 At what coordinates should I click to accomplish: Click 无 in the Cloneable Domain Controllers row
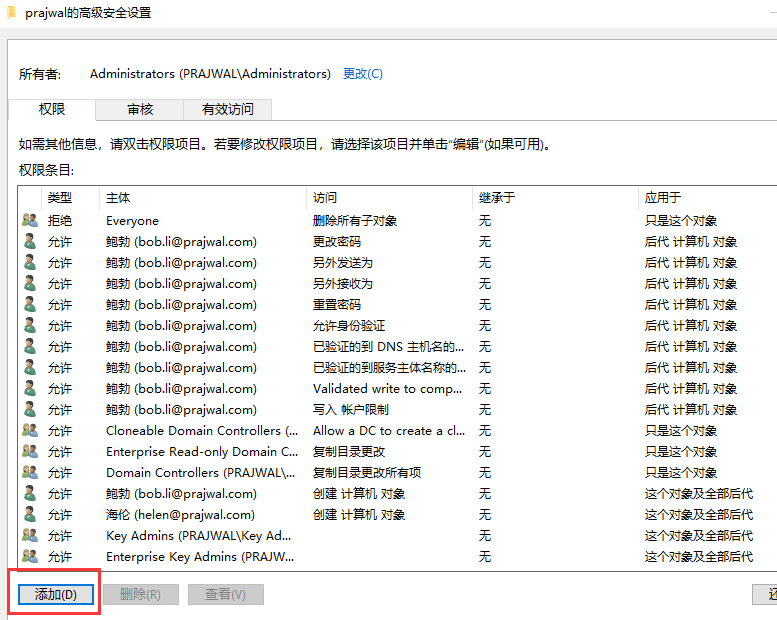pos(485,431)
